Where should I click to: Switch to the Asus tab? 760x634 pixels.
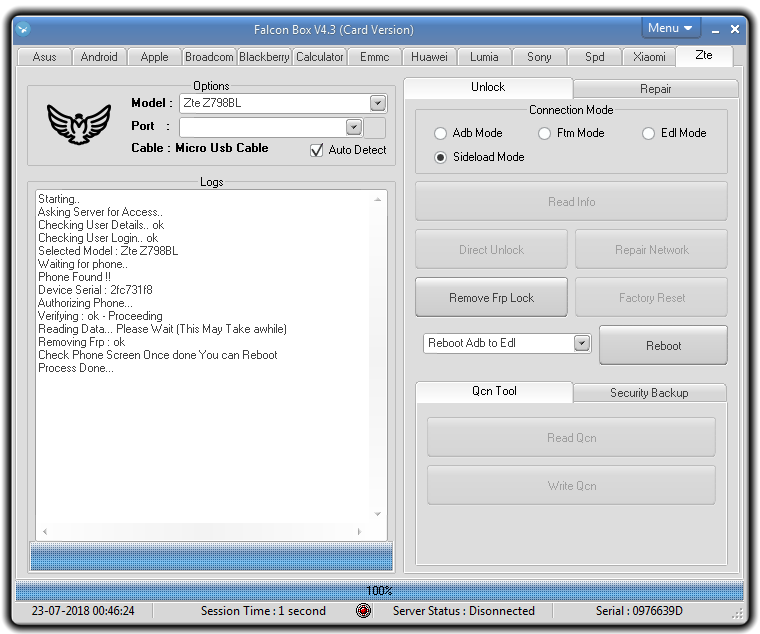pyautogui.click(x=44, y=57)
